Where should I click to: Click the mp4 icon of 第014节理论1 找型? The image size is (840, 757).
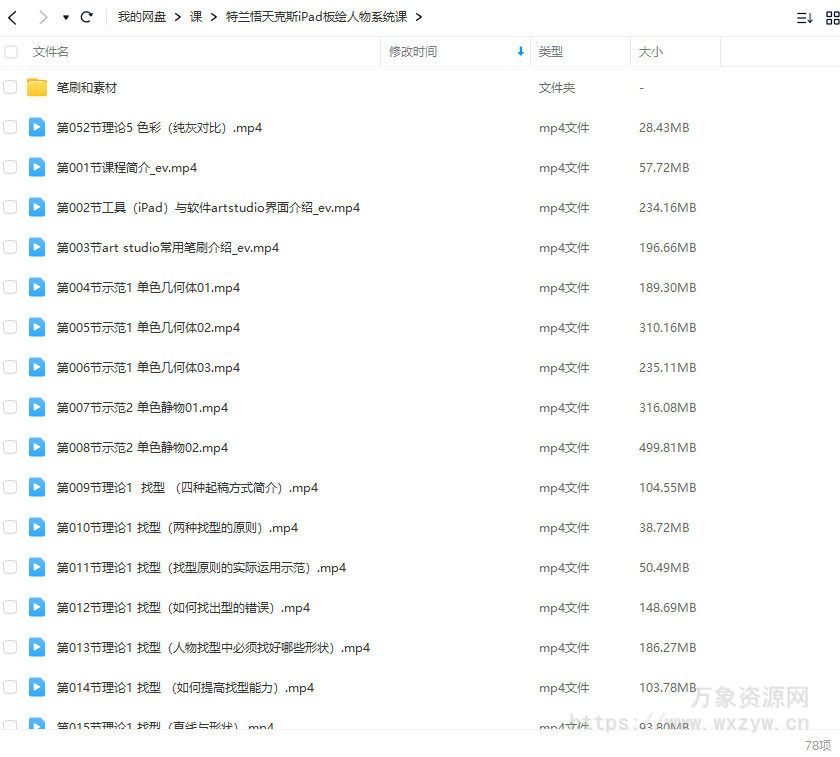click(x=37, y=687)
